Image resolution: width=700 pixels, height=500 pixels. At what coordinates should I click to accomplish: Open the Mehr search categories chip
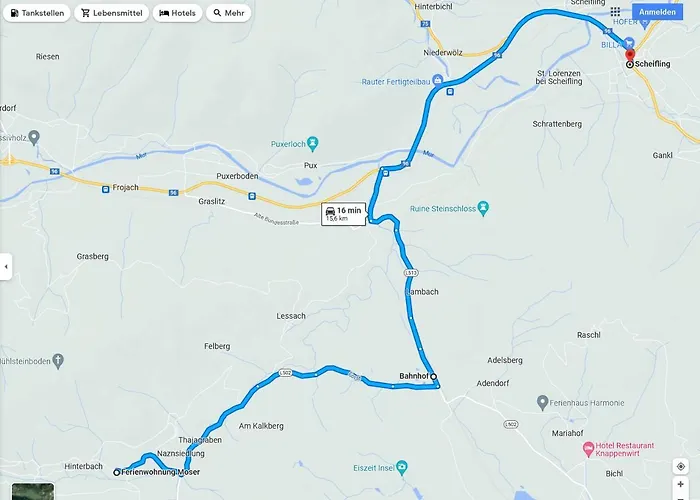[x=229, y=13]
